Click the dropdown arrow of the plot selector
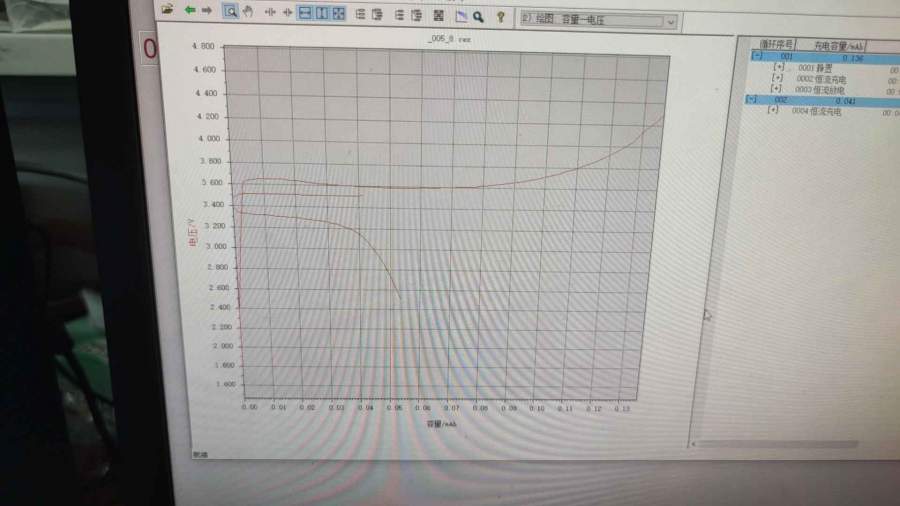900x506 pixels. [x=670, y=22]
